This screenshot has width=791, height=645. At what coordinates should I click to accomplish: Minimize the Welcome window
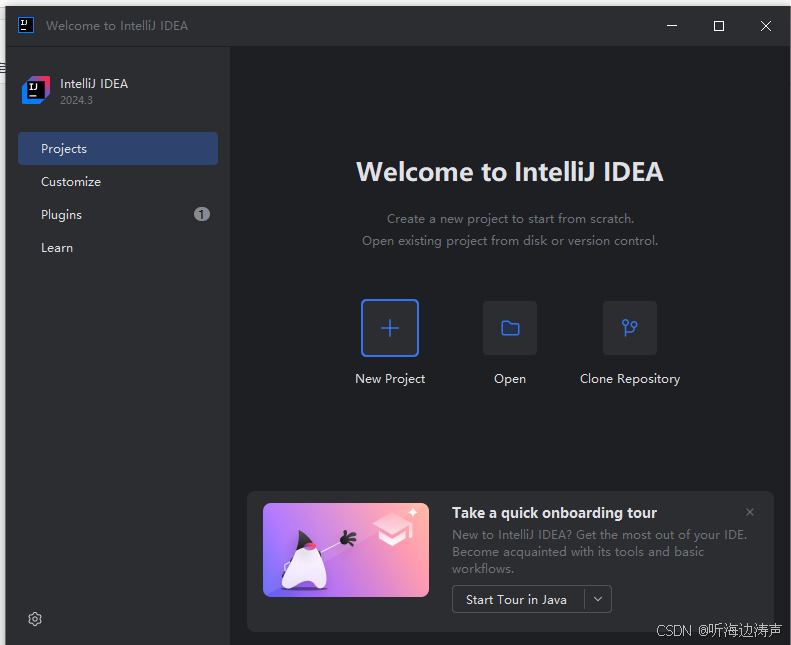672,26
